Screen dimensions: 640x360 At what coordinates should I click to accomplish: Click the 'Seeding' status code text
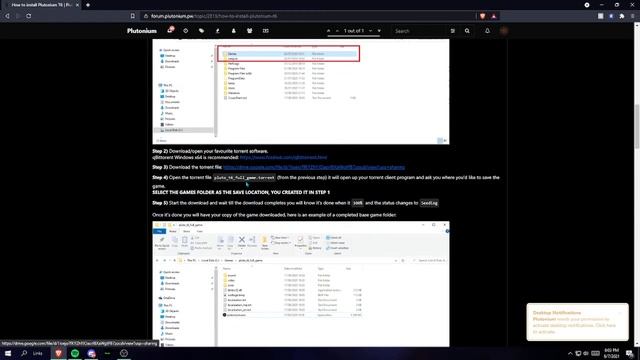[x=429, y=203]
